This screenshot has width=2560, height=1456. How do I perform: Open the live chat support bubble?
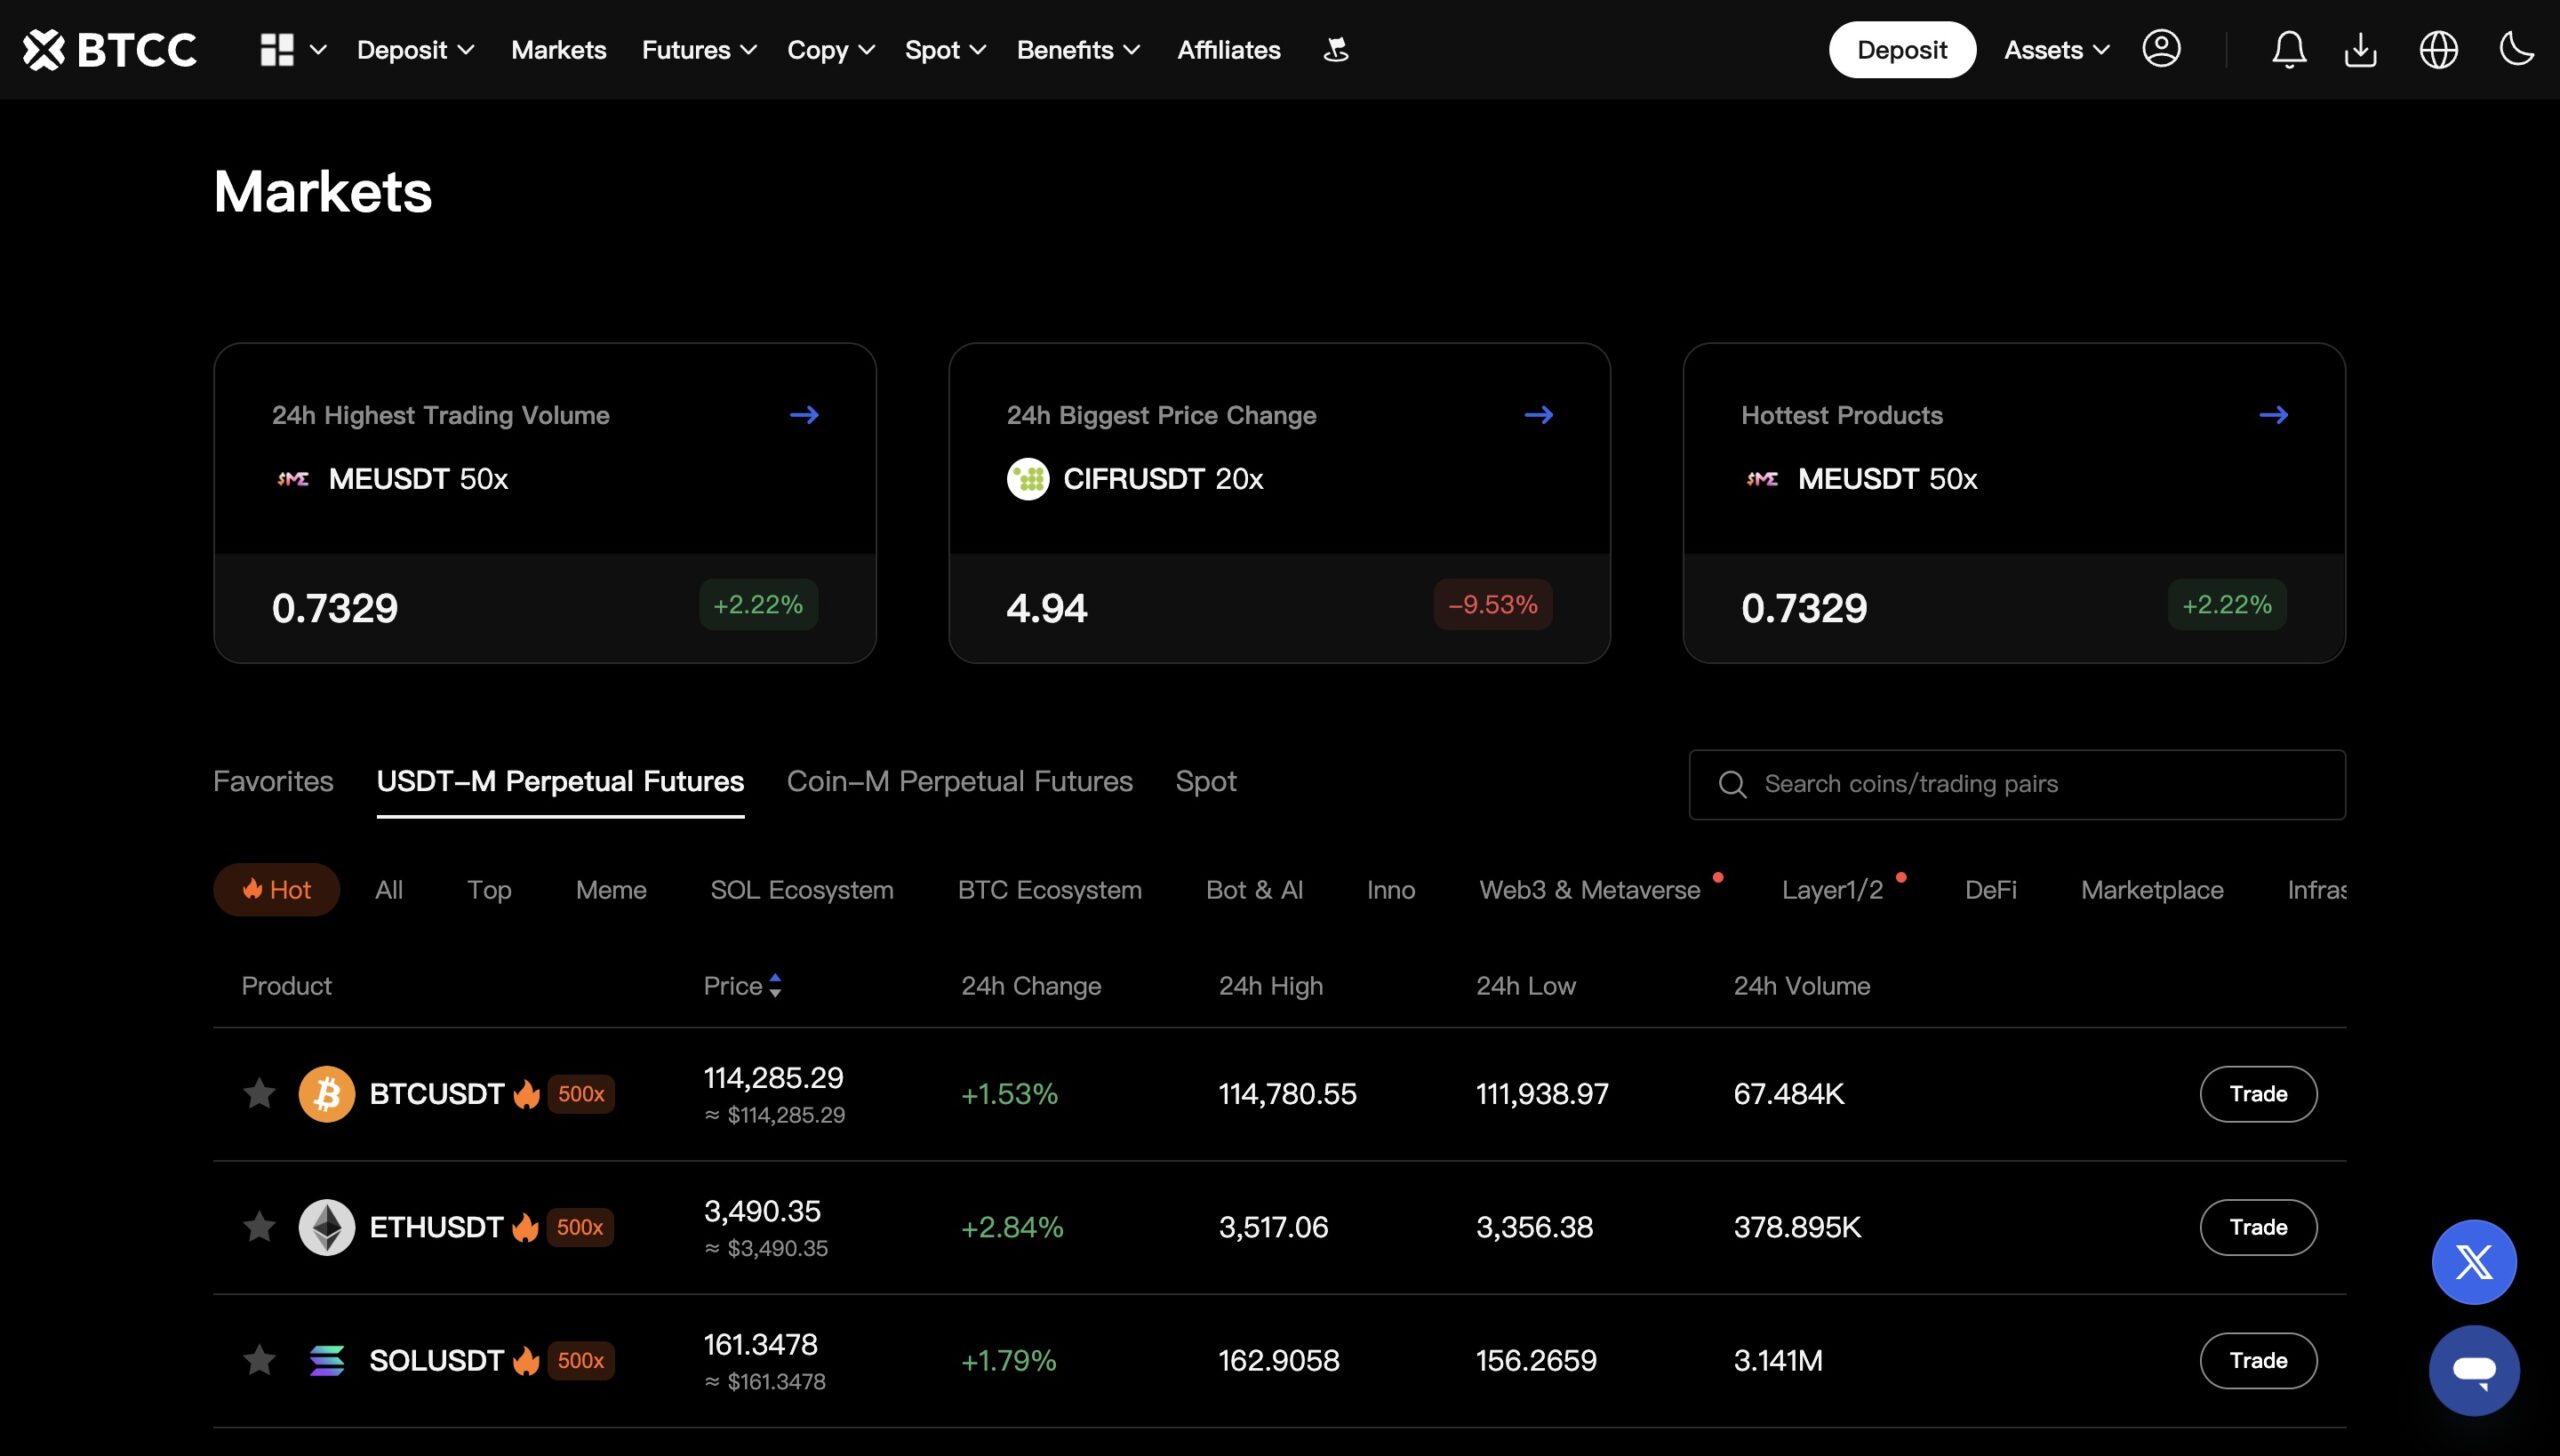tap(2474, 1370)
